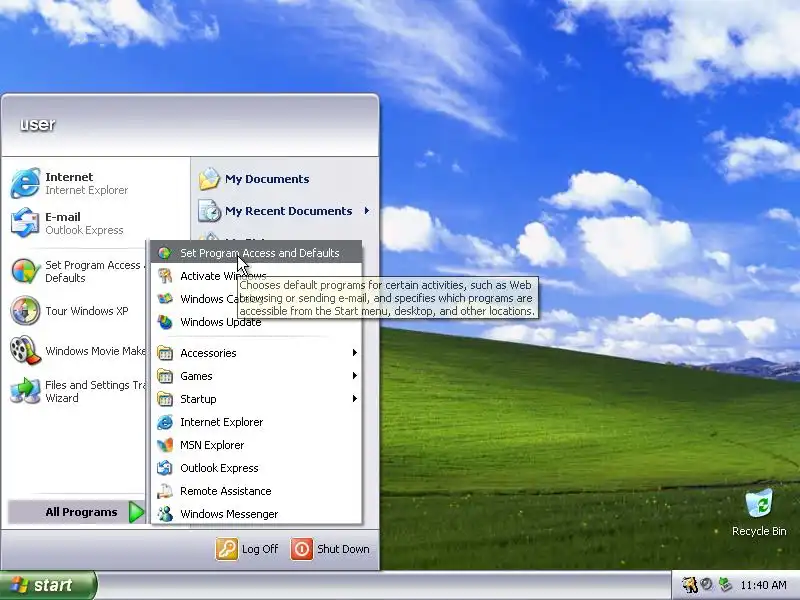Screen dimensions: 800x600
Task: Select Remote Assistance menu entry text
Action: [226, 491]
